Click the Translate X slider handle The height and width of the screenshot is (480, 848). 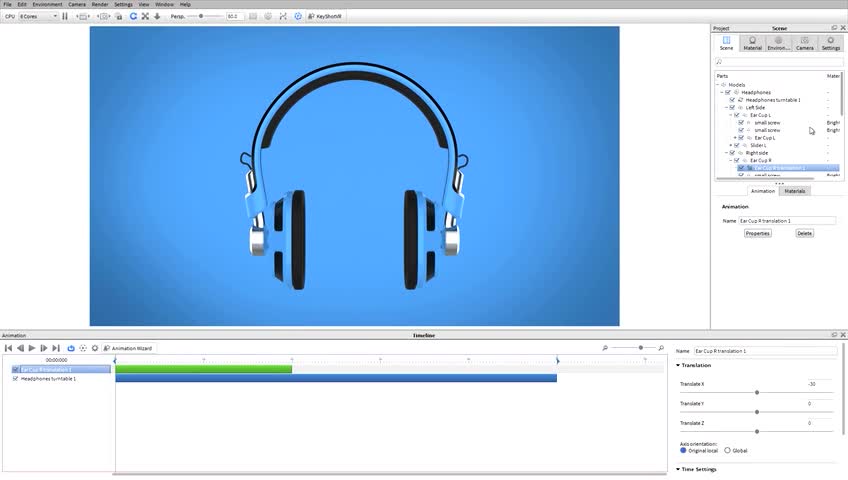tap(757, 392)
